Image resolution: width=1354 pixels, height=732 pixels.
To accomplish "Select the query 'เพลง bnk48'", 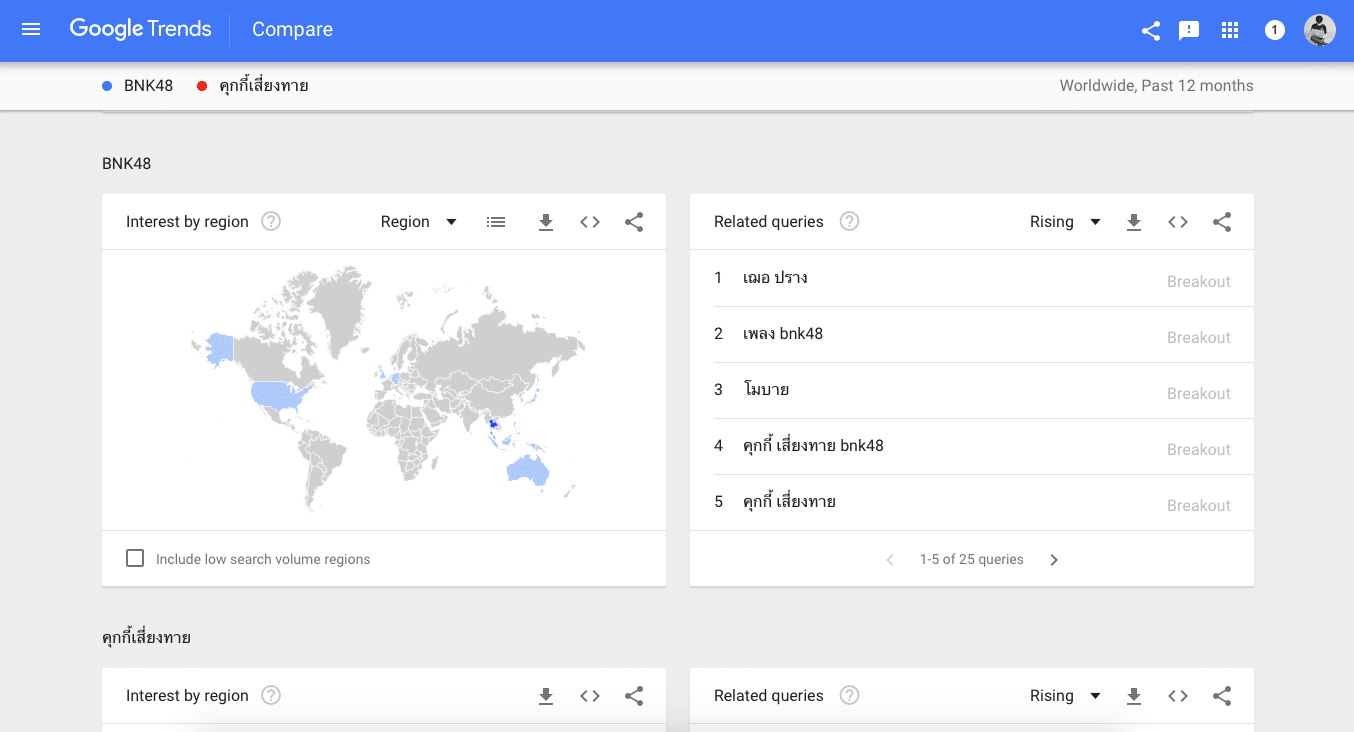I will [x=783, y=334].
